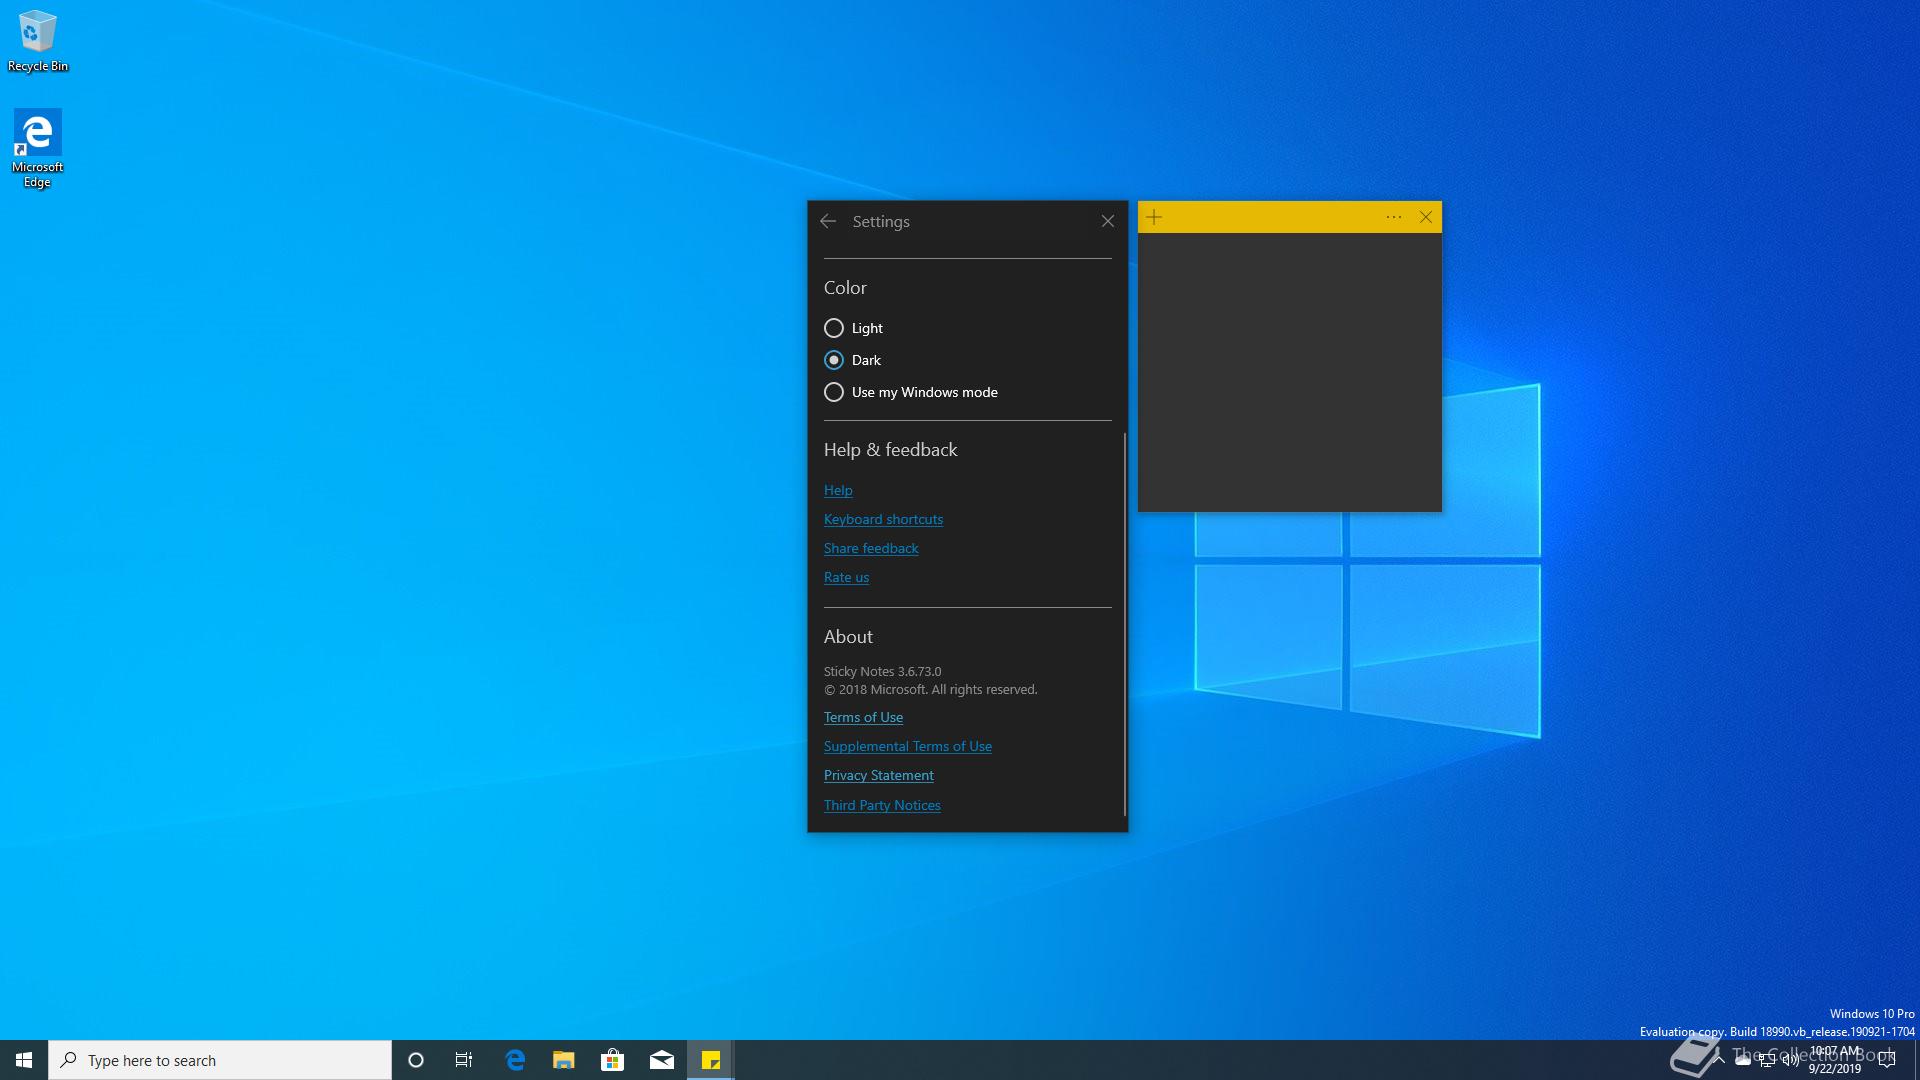Open Third Party Notices link
The width and height of the screenshot is (1920, 1080).
(x=882, y=805)
